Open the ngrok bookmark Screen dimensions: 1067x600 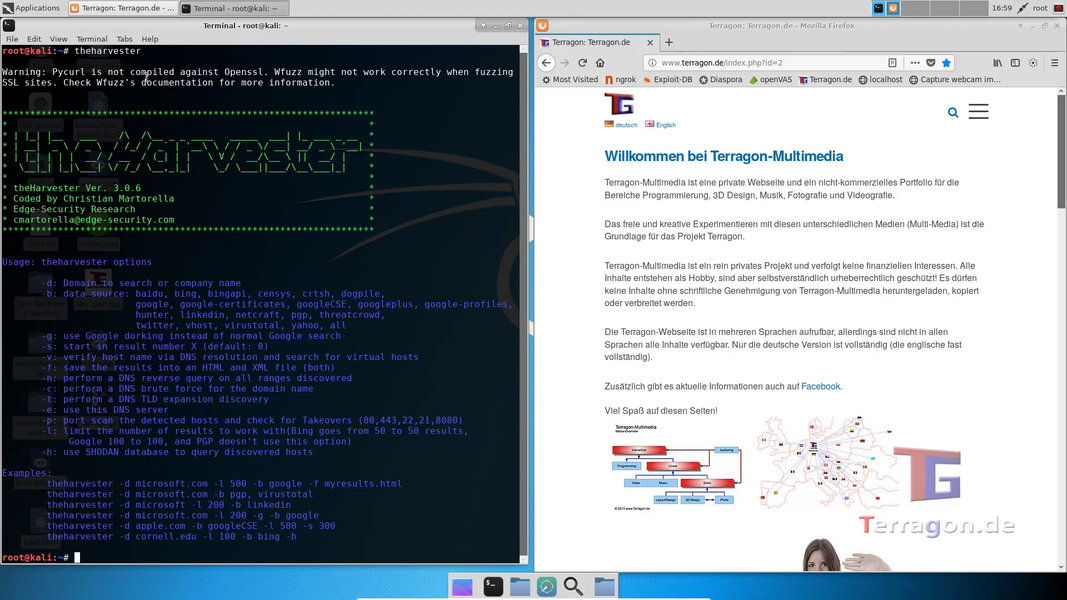pos(621,80)
